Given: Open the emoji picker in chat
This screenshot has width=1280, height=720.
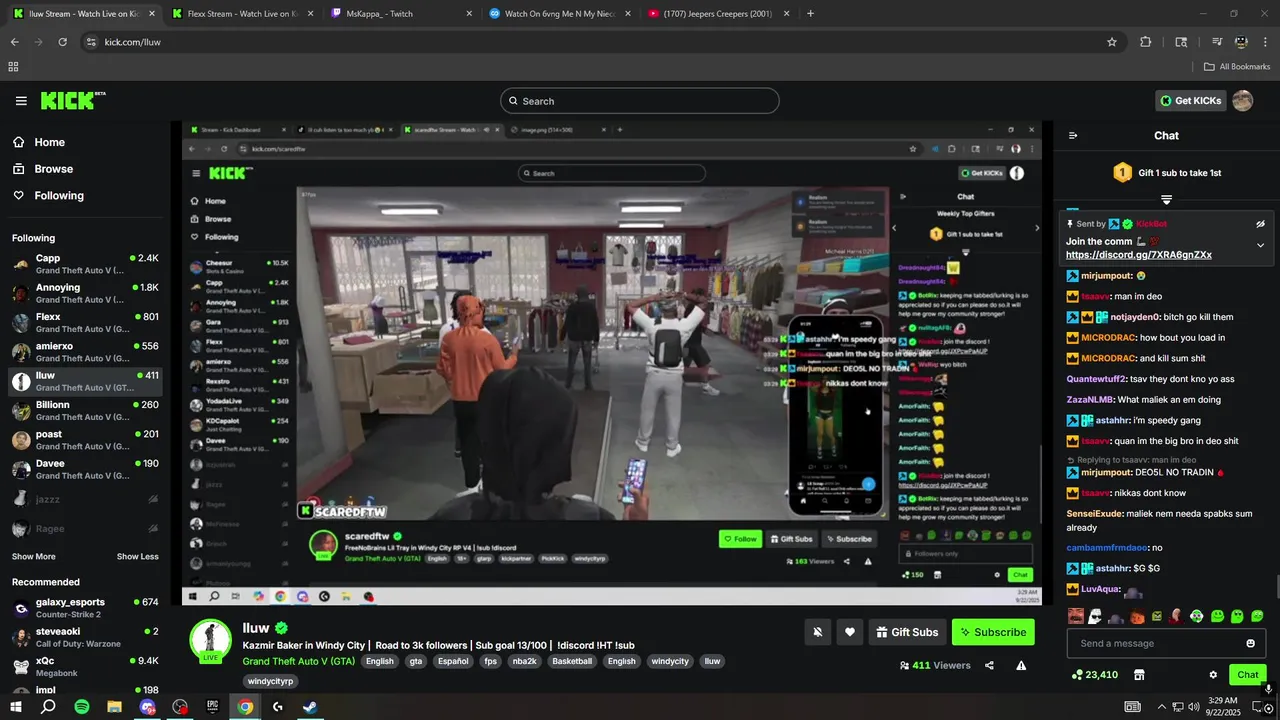Looking at the screenshot, I should coord(1250,643).
